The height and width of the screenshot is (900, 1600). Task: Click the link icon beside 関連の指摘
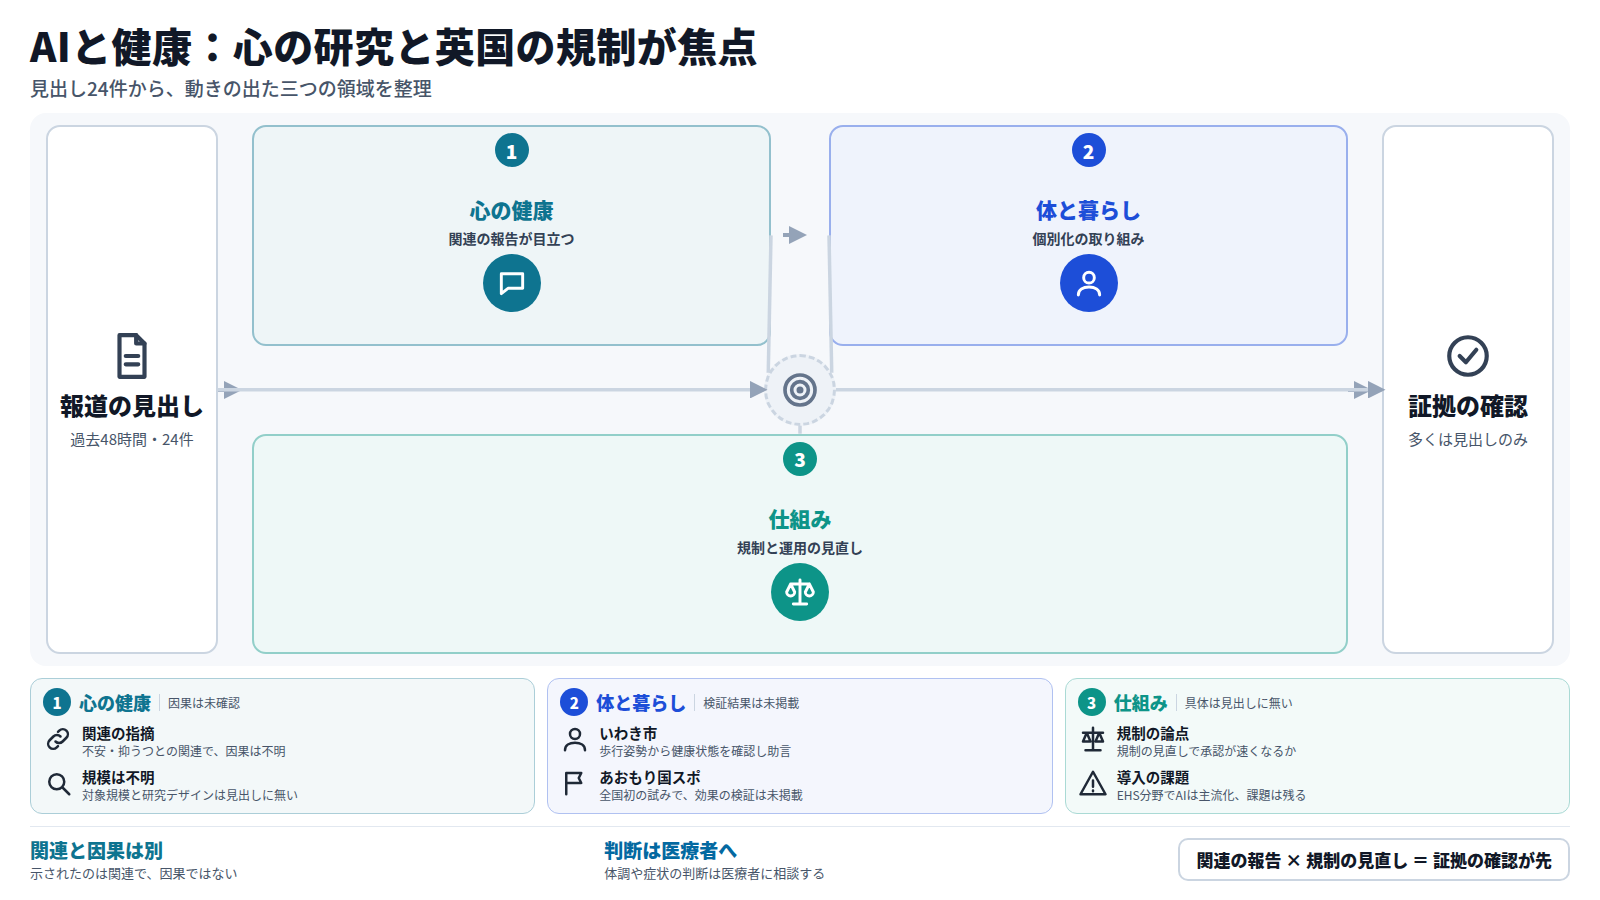(58, 740)
